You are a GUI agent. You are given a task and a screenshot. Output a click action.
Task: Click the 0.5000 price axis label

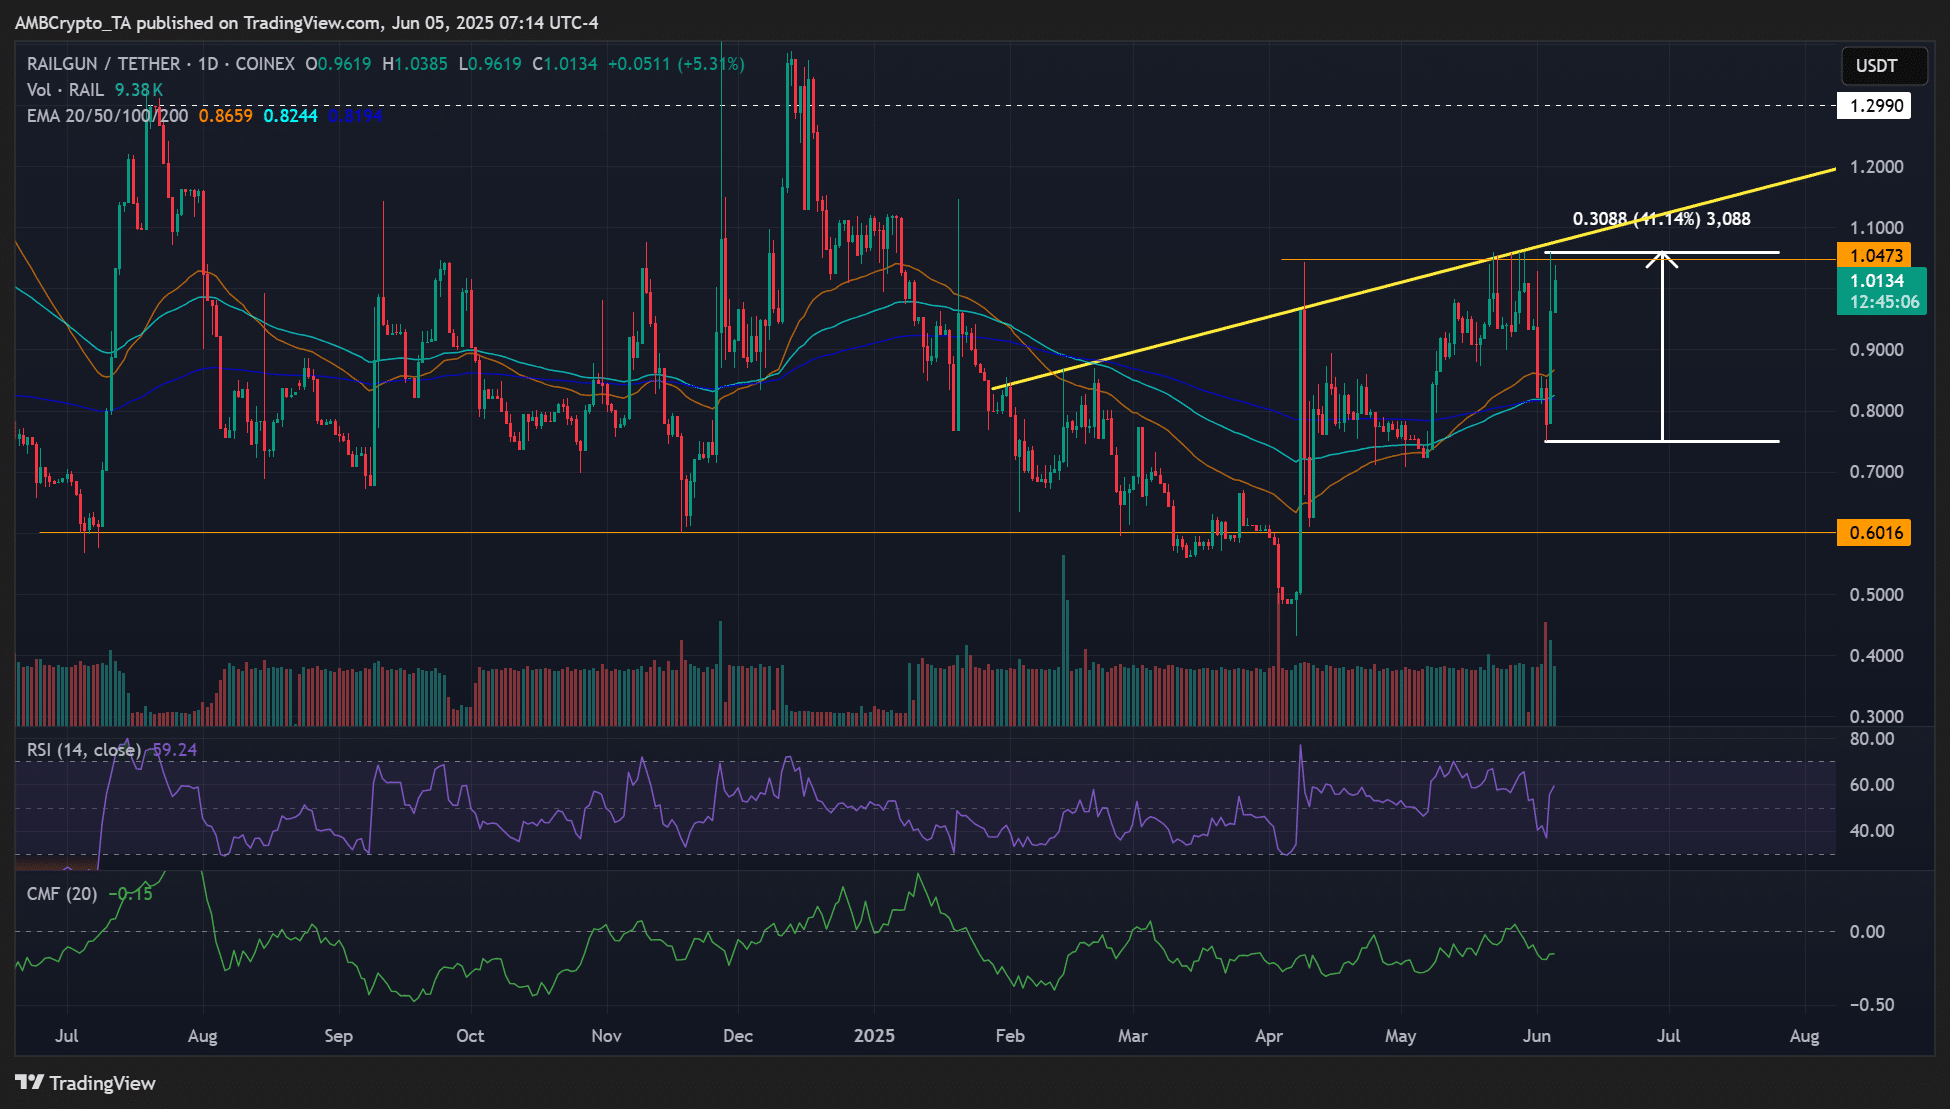coord(1876,595)
